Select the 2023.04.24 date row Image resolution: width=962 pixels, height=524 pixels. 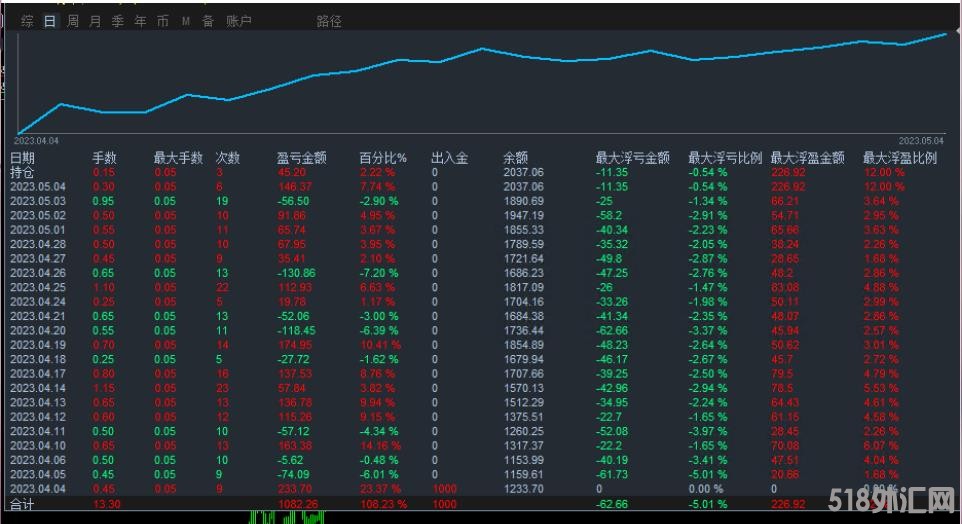[37, 302]
